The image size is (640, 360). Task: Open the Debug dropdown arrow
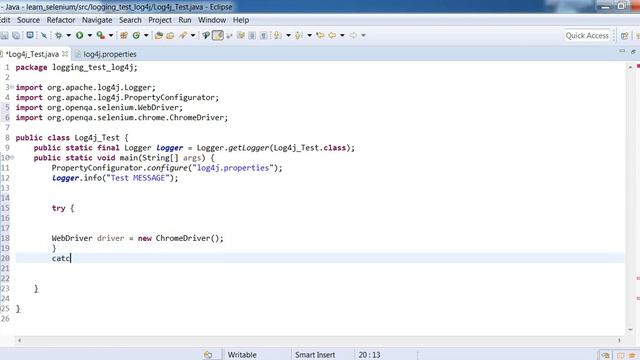coord(69,36)
